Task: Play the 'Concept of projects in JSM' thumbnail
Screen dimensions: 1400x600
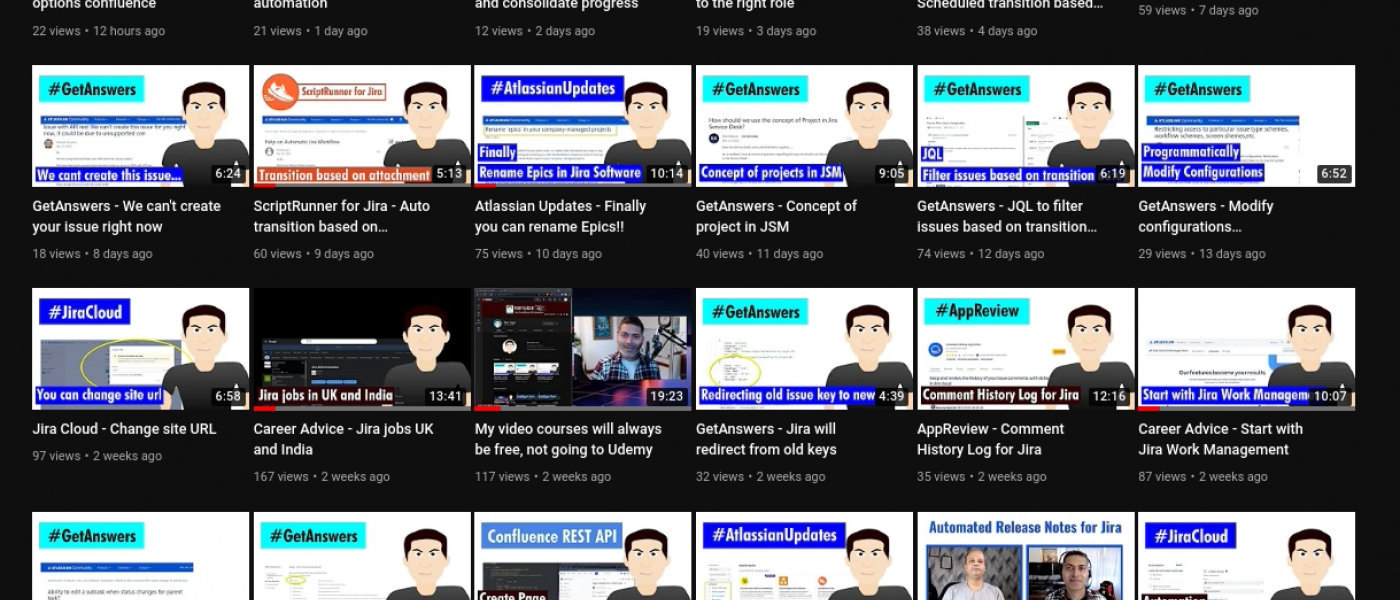Action: pyautogui.click(x=804, y=126)
